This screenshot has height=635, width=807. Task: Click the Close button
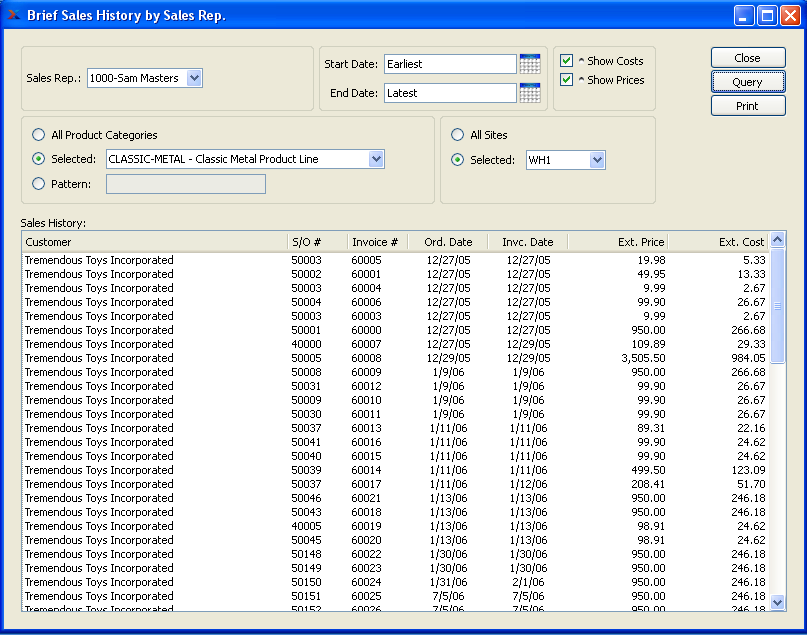pos(747,58)
